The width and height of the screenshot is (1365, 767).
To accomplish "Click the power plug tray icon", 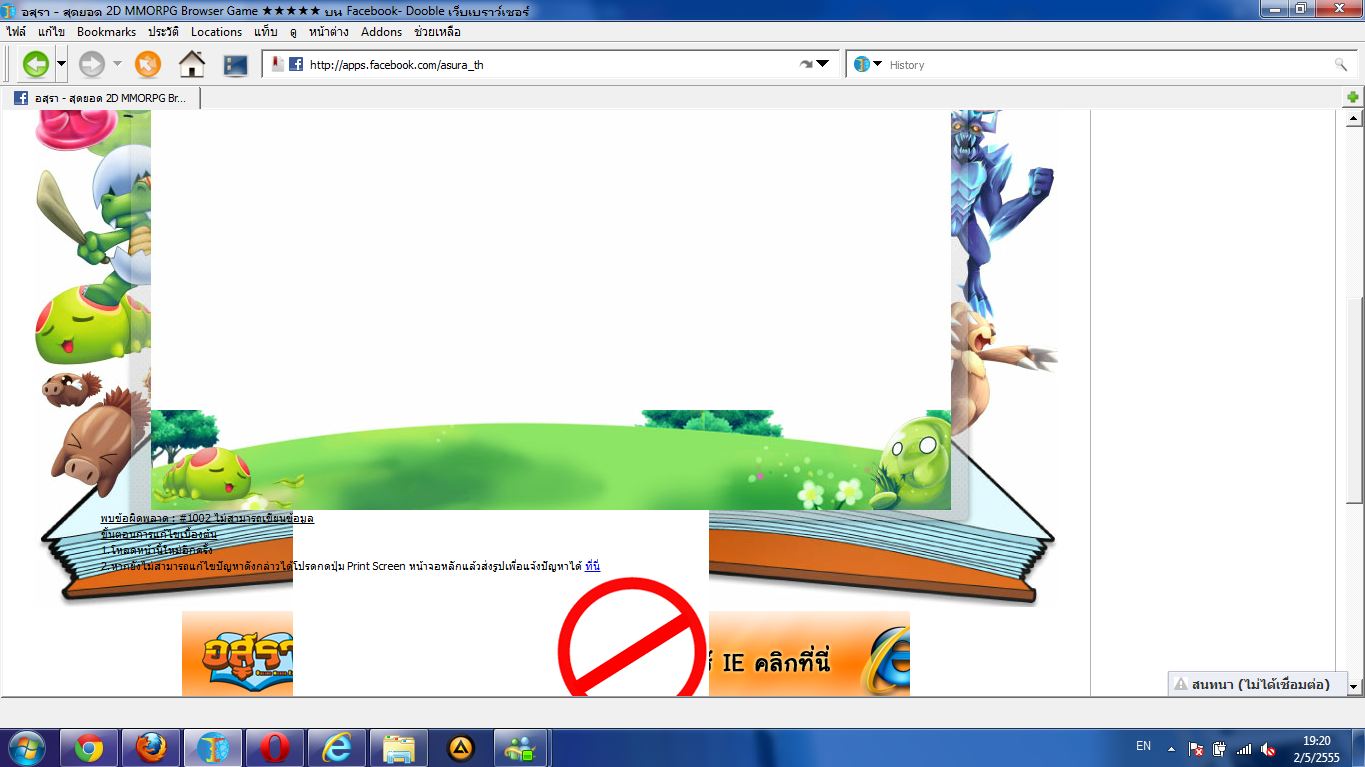I will pyautogui.click(x=1220, y=748).
